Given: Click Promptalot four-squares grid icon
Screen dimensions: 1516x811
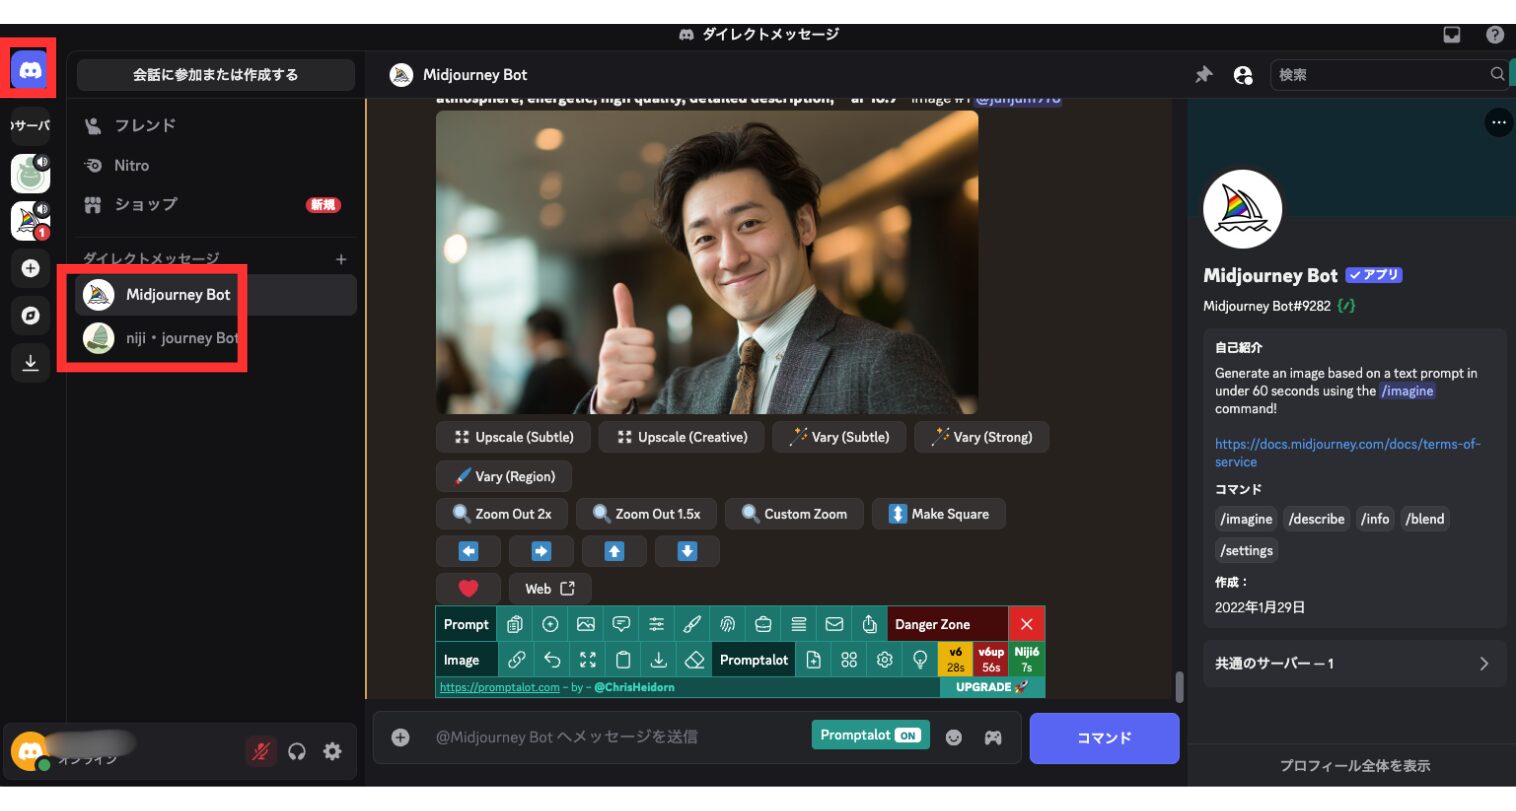Looking at the screenshot, I should pos(849,660).
